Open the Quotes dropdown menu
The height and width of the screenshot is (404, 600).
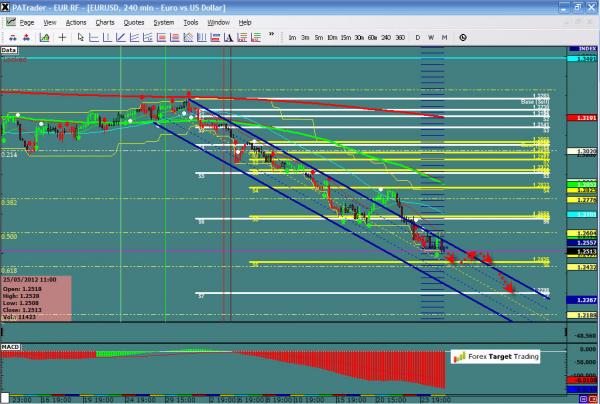click(134, 21)
